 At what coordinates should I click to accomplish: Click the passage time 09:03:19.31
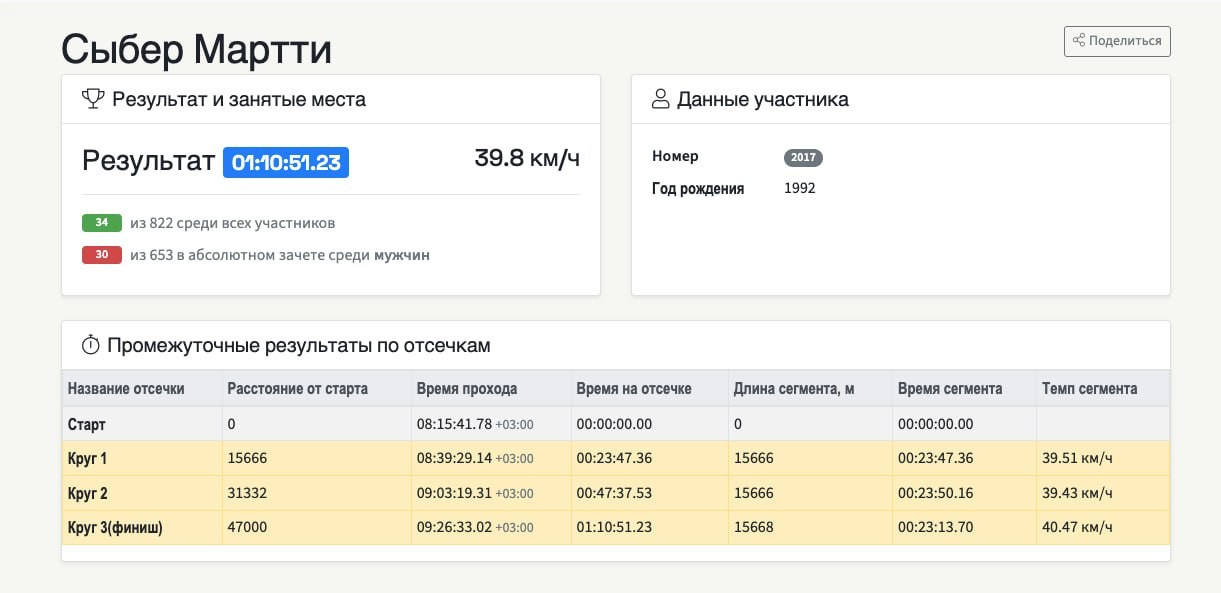[454, 493]
